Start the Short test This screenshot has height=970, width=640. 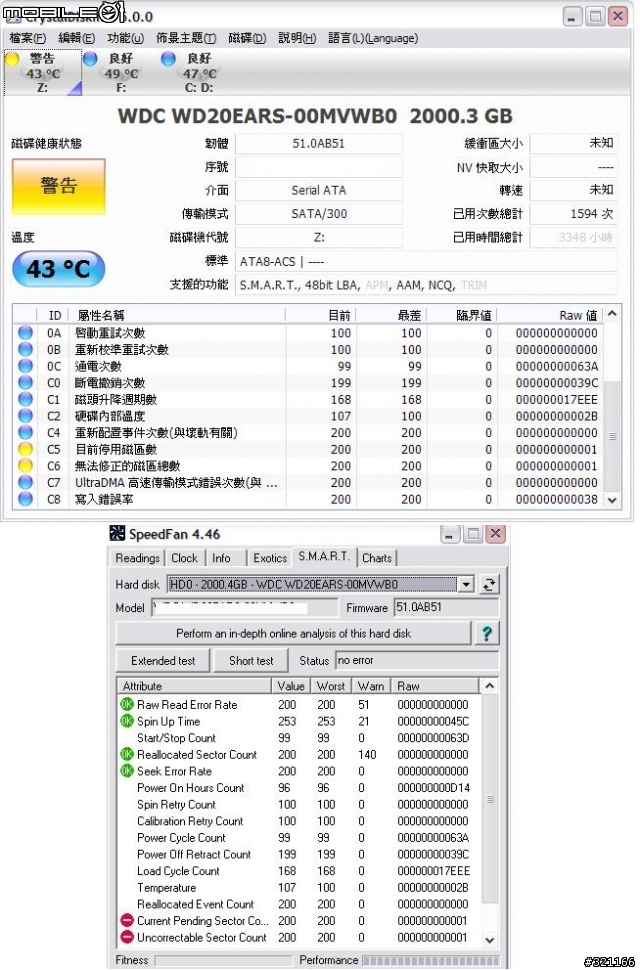click(x=251, y=661)
